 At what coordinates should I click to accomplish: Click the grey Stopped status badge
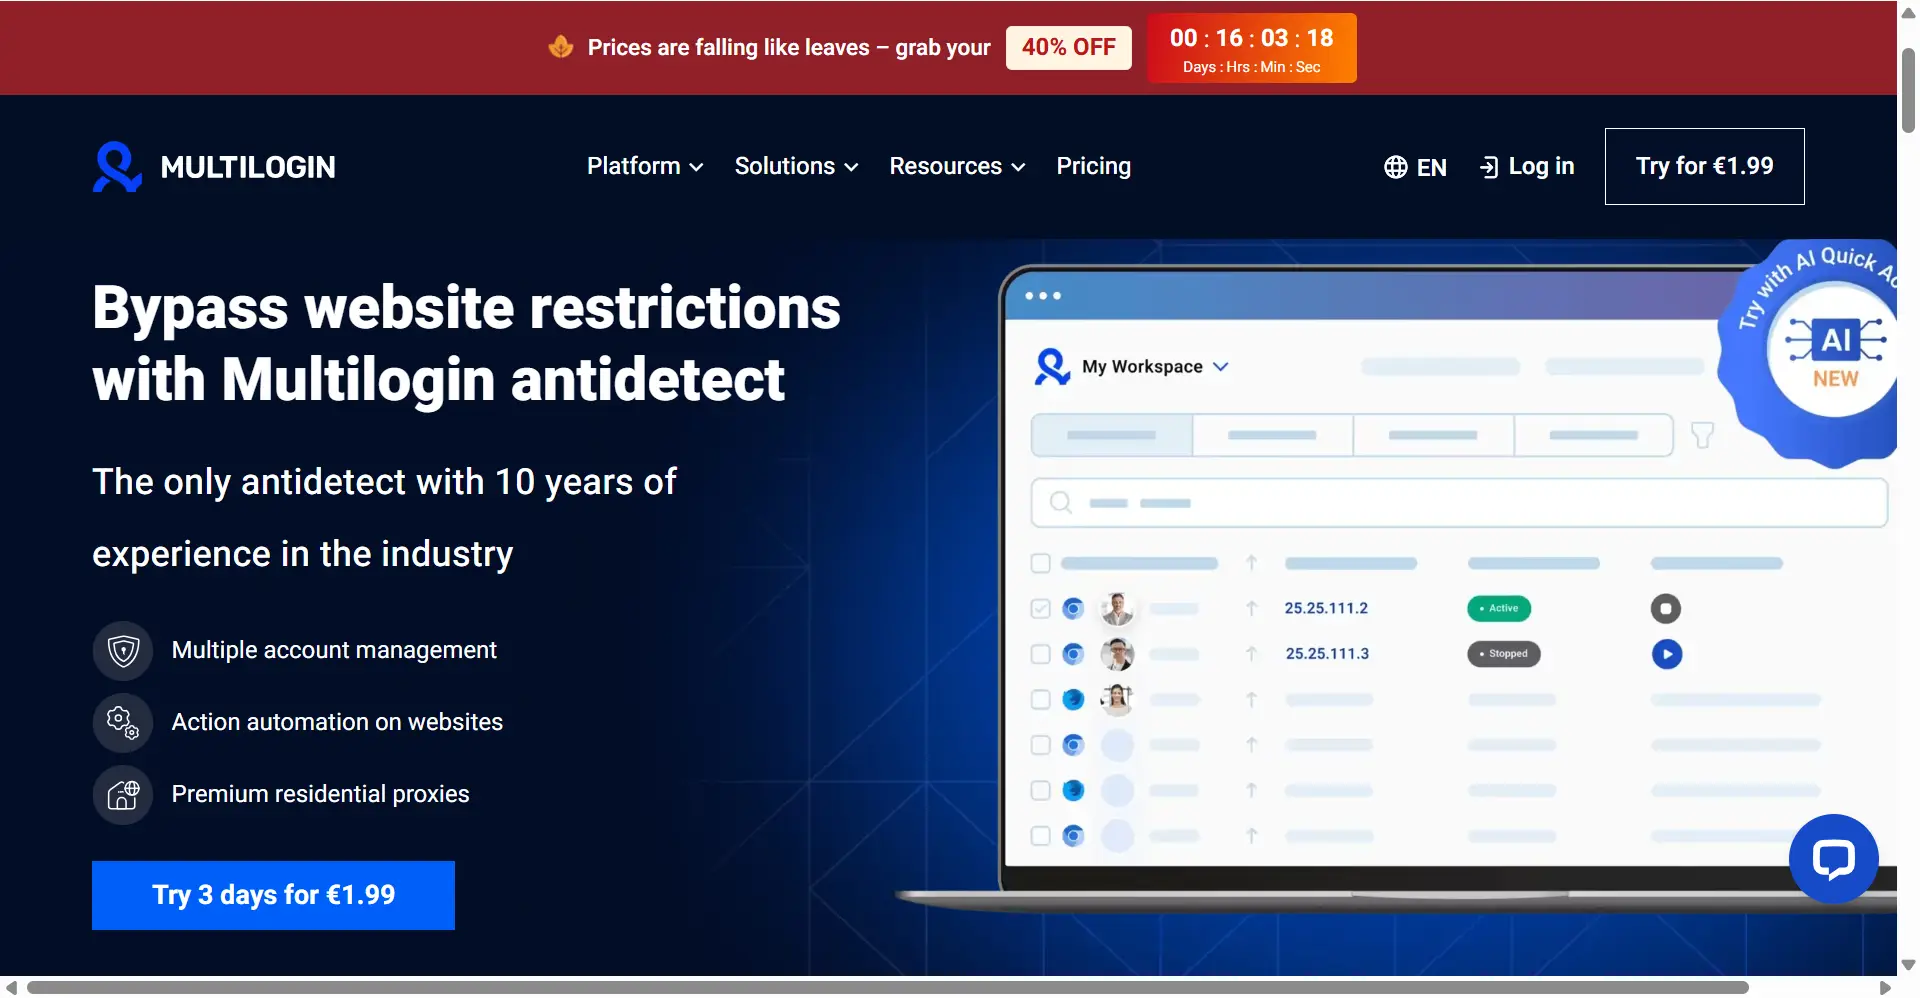pos(1504,654)
